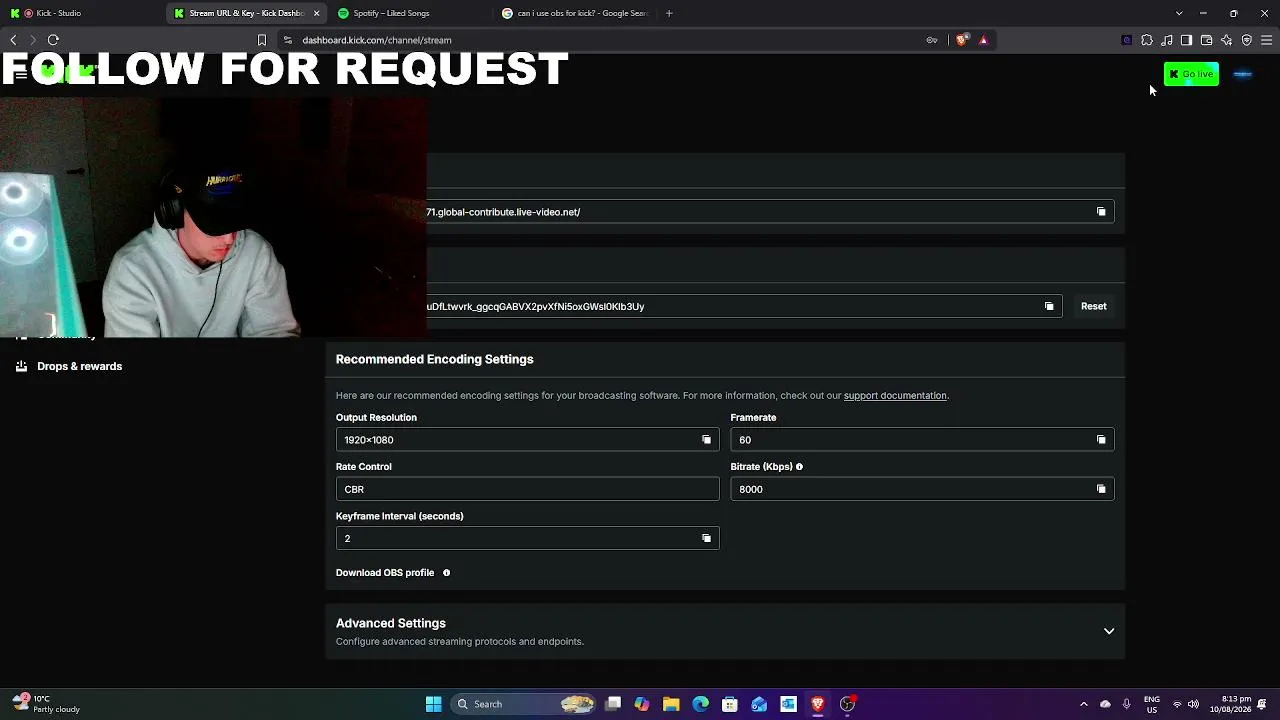This screenshot has height=720, width=1280.
Task: Copy the Keyframe Interval value
Action: coord(706,538)
